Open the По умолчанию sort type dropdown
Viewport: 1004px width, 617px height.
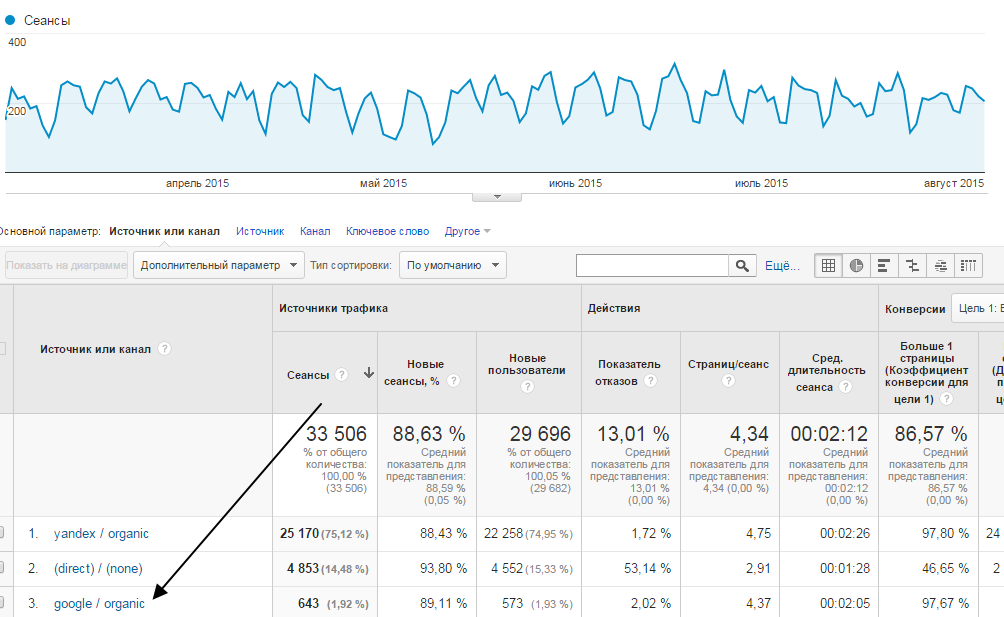[x=452, y=266]
